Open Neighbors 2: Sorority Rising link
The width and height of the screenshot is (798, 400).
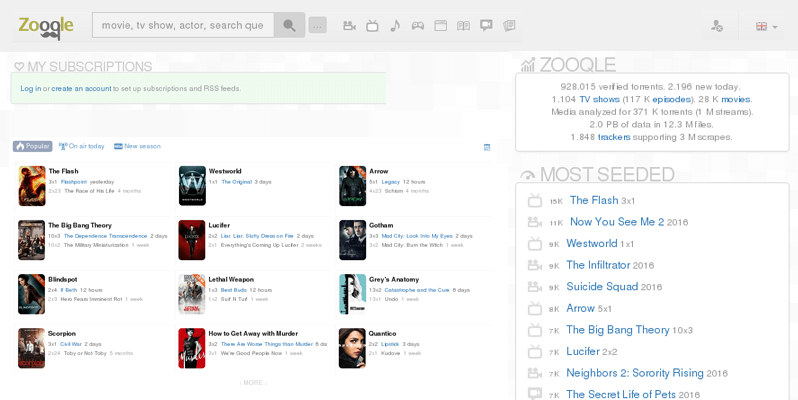coord(635,373)
